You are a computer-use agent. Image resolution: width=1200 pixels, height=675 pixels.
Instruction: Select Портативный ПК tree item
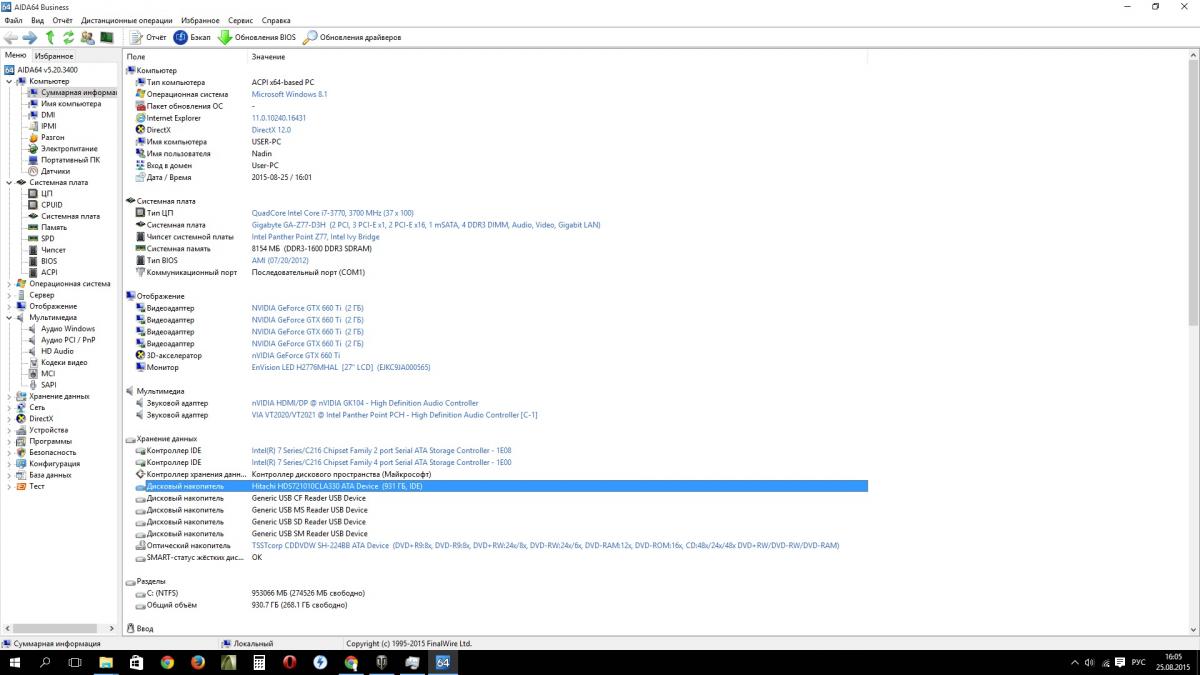point(70,160)
